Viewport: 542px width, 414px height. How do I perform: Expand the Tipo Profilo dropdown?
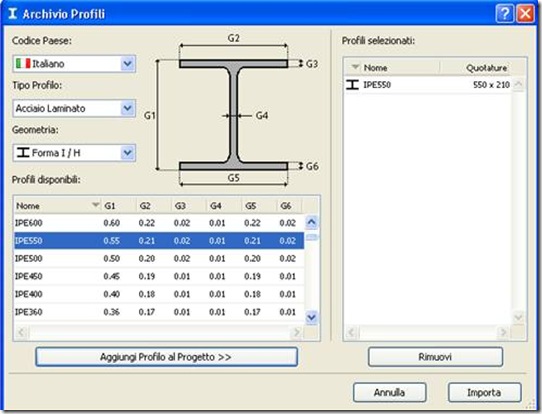127,108
